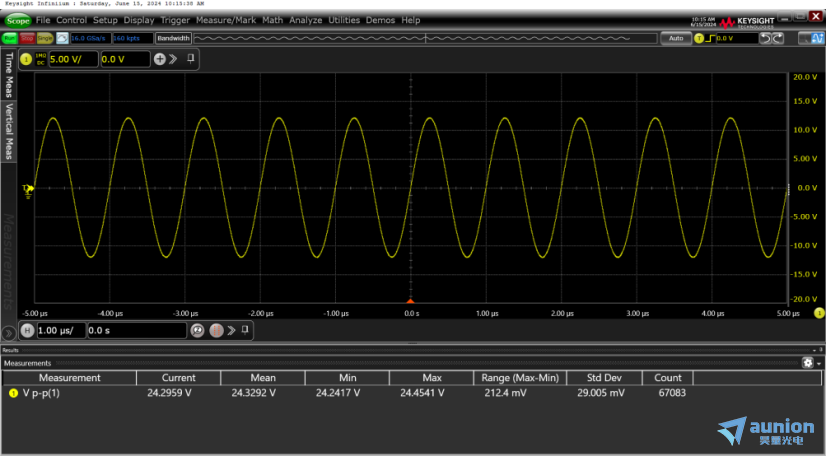This screenshot has width=826, height=456.
Task: Click the horizontal toolbar pin icon
Action: [245, 330]
